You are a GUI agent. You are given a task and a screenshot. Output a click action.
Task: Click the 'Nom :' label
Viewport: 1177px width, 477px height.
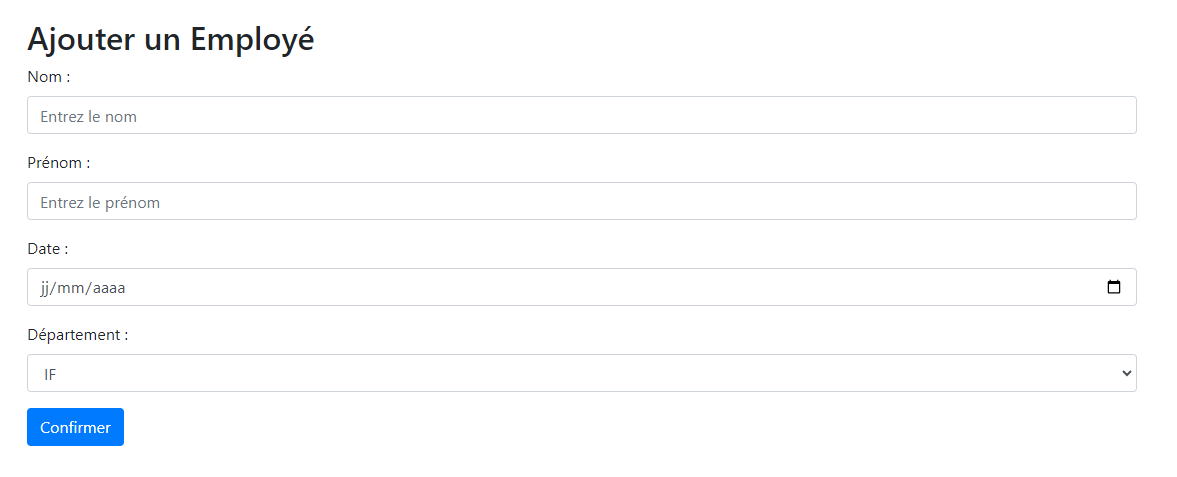tap(48, 77)
